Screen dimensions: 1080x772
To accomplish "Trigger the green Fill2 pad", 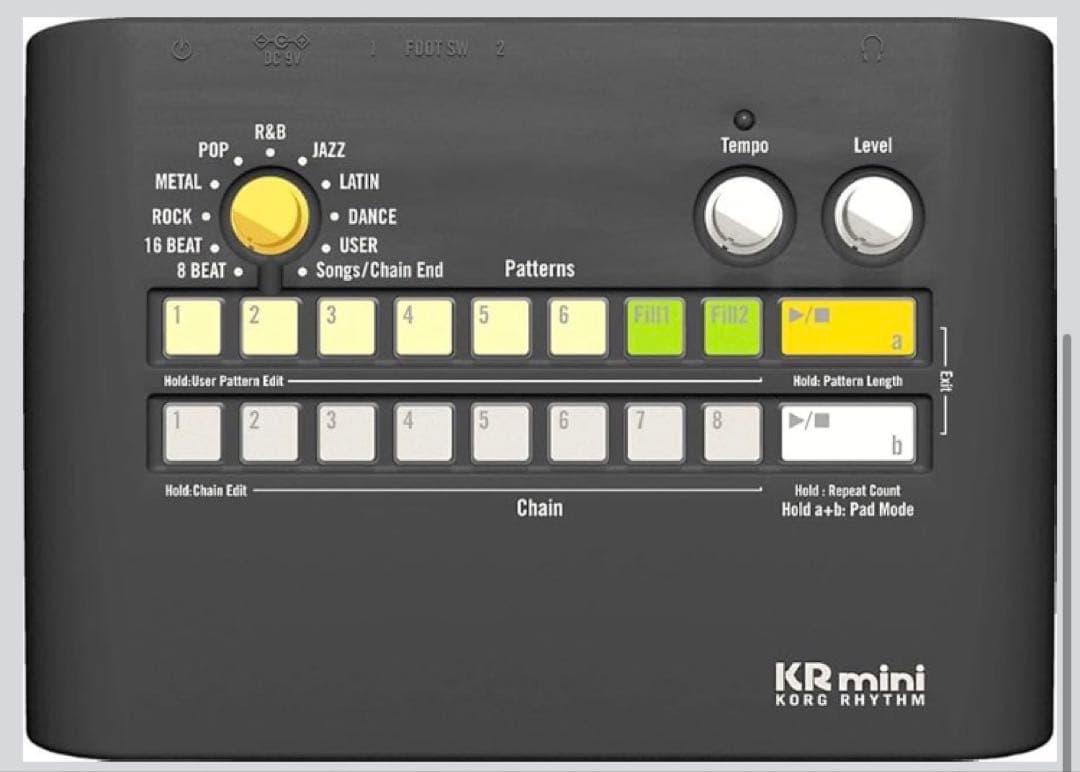I will [732, 326].
